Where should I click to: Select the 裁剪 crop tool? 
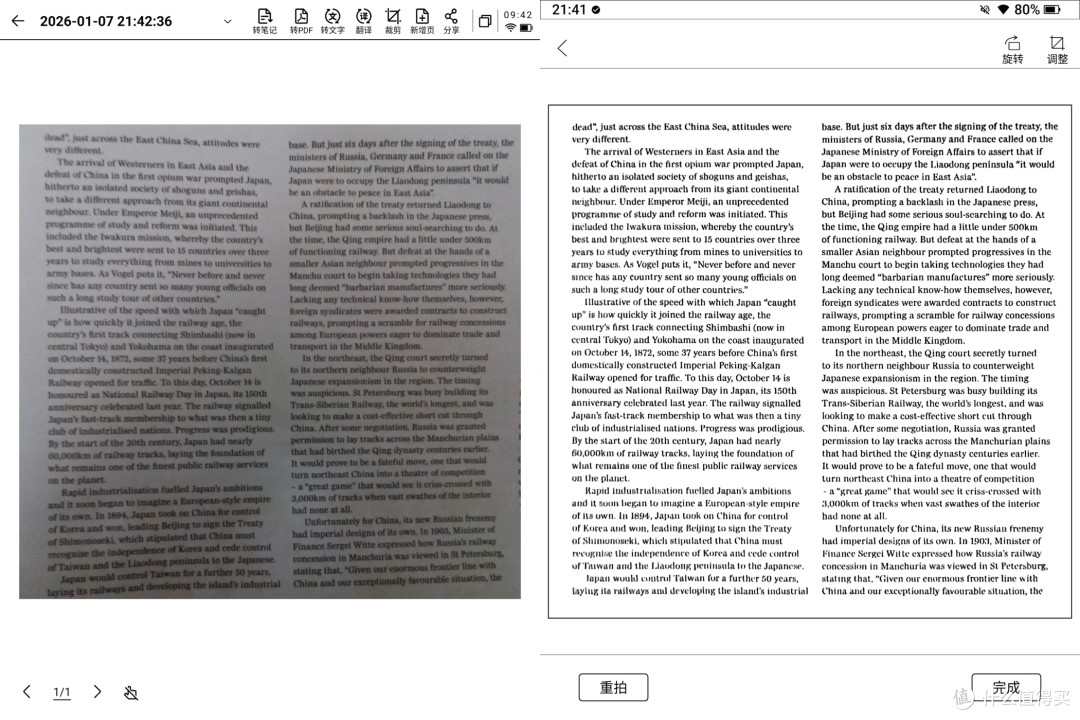point(393,21)
